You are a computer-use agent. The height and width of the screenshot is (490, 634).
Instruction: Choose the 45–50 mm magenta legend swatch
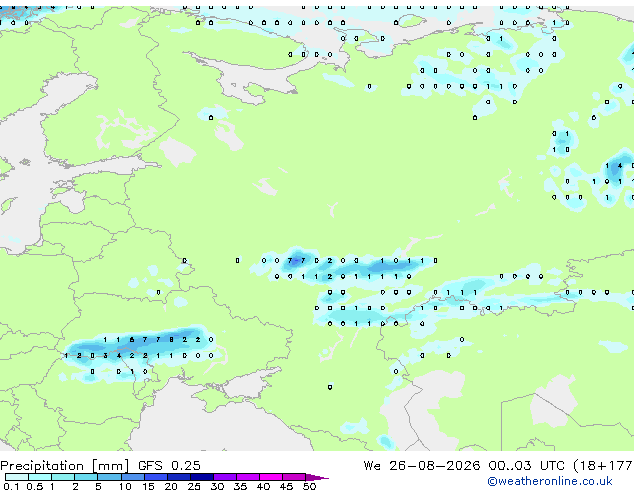(x=293, y=477)
